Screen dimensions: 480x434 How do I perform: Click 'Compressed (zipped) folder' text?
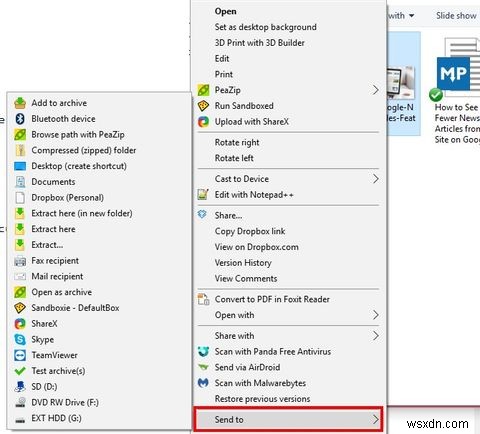pyautogui.click(x=84, y=150)
